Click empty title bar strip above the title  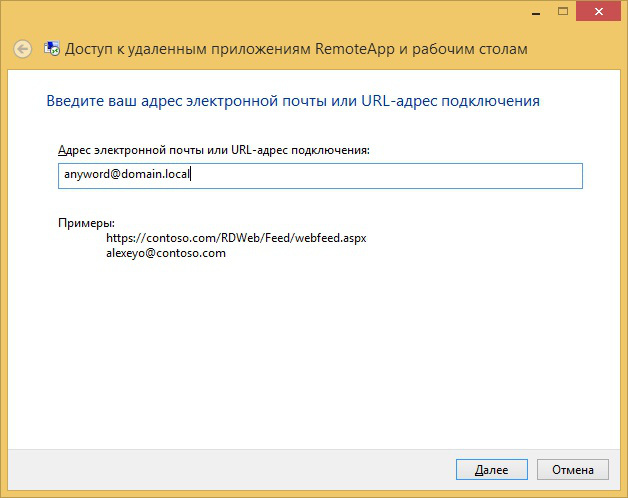(250, 12)
